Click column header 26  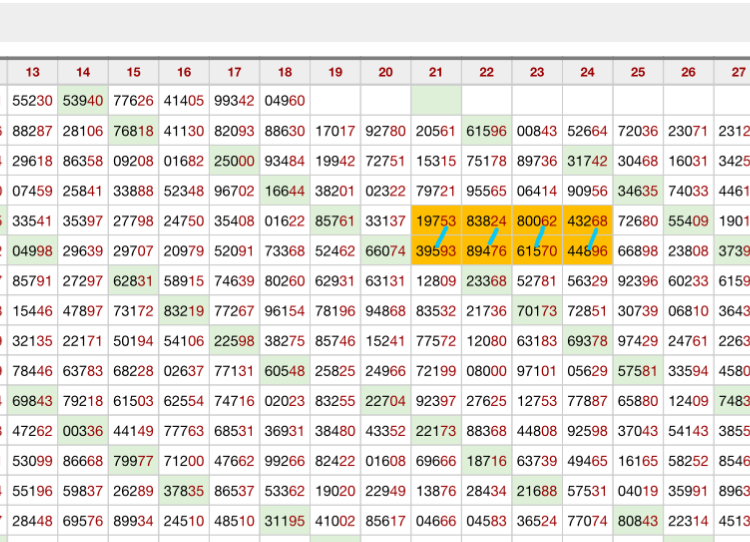coord(688,72)
